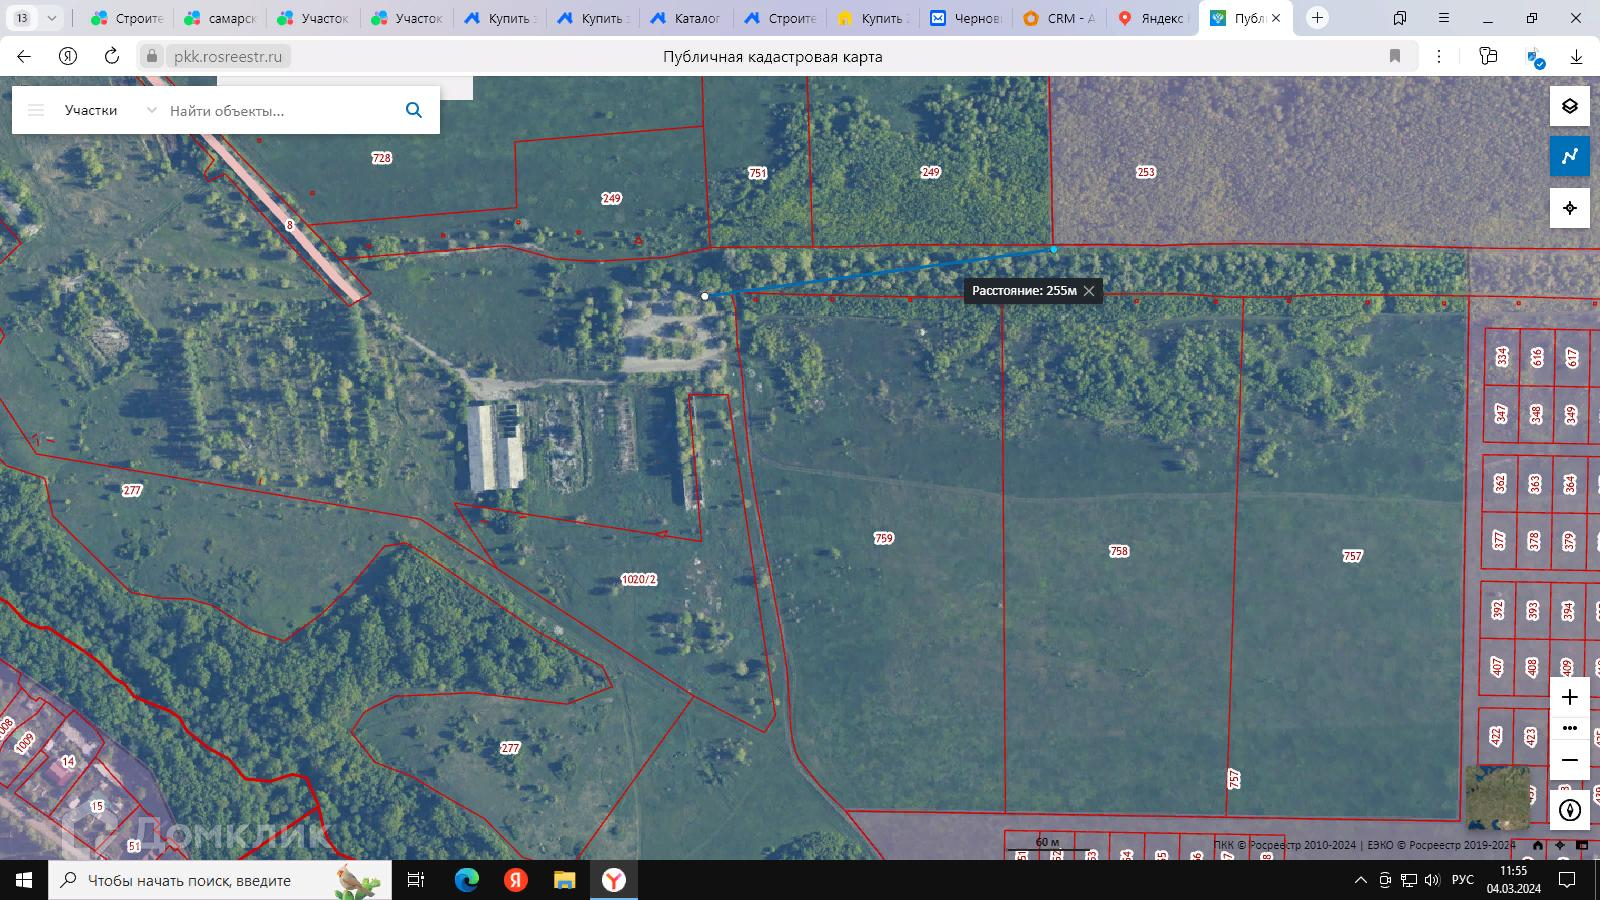Click the distance measurement start point
Viewport: 1600px width, 900px height.
[x=705, y=296]
